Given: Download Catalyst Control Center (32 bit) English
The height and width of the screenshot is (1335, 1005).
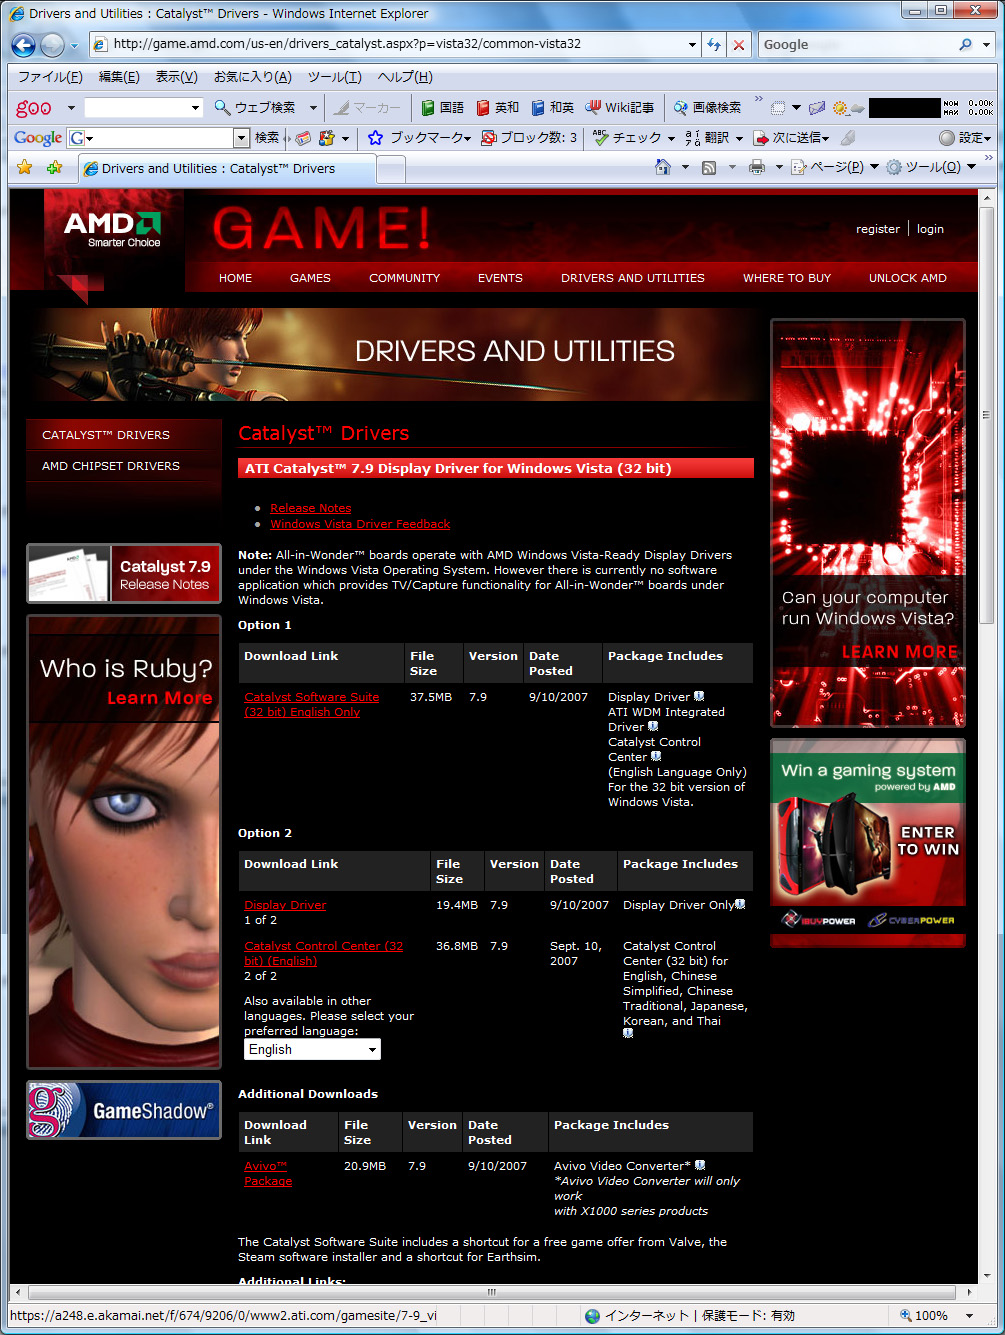Looking at the screenshot, I should coord(323,953).
